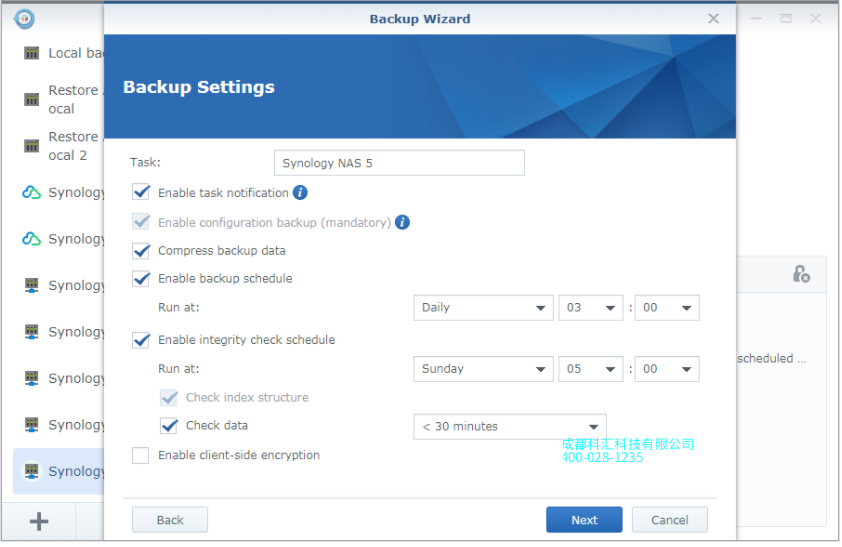This screenshot has height=547, width=842.
Task: Click the Task name input field
Action: click(400, 163)
